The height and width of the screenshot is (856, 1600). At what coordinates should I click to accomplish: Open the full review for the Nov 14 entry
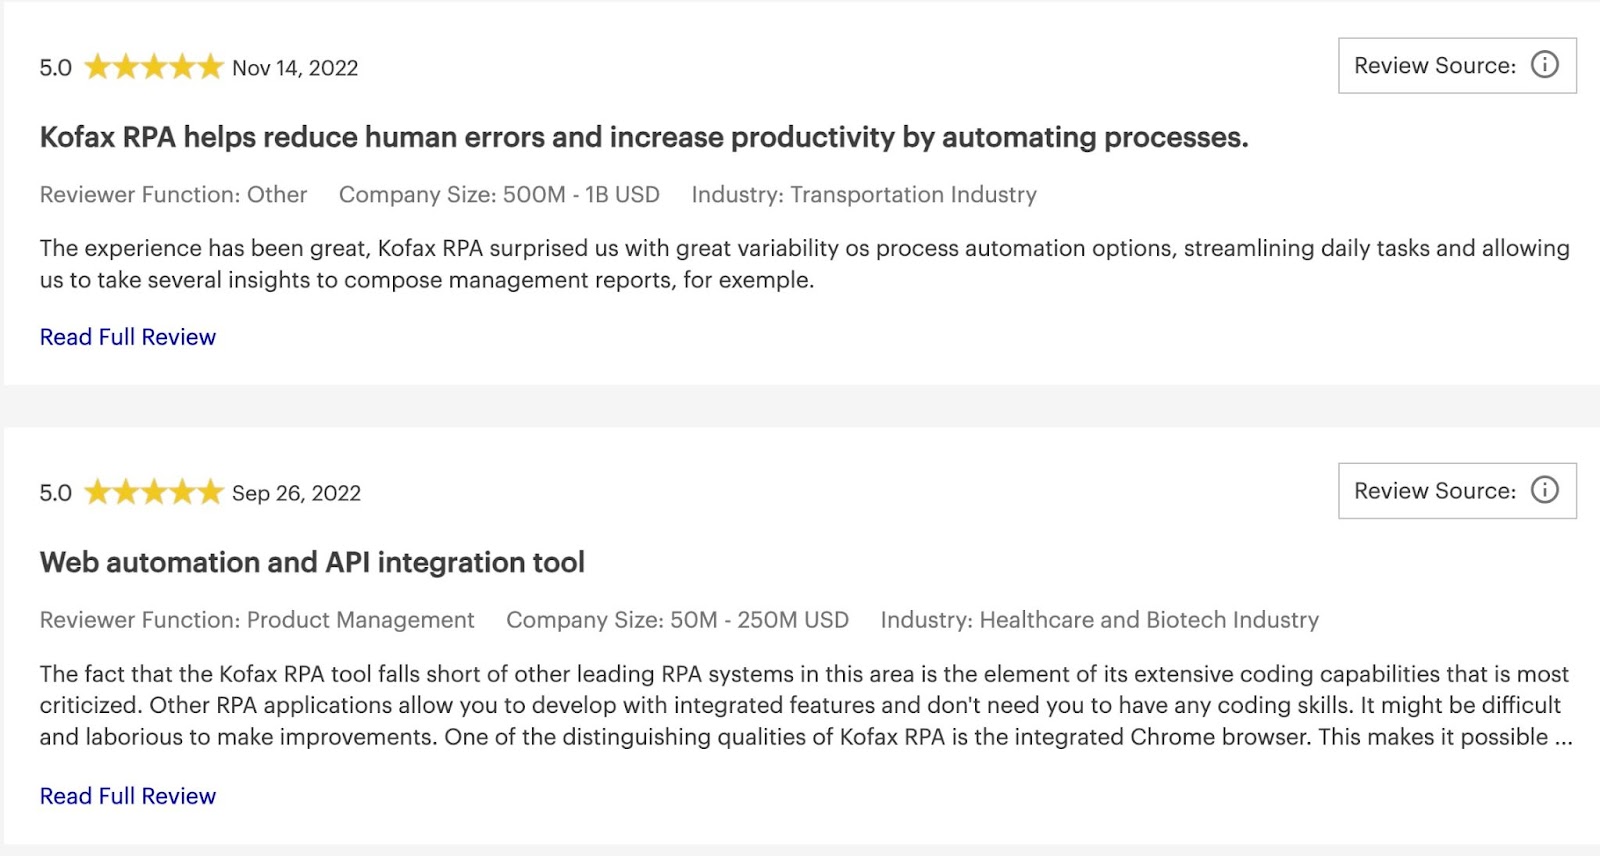127,336
